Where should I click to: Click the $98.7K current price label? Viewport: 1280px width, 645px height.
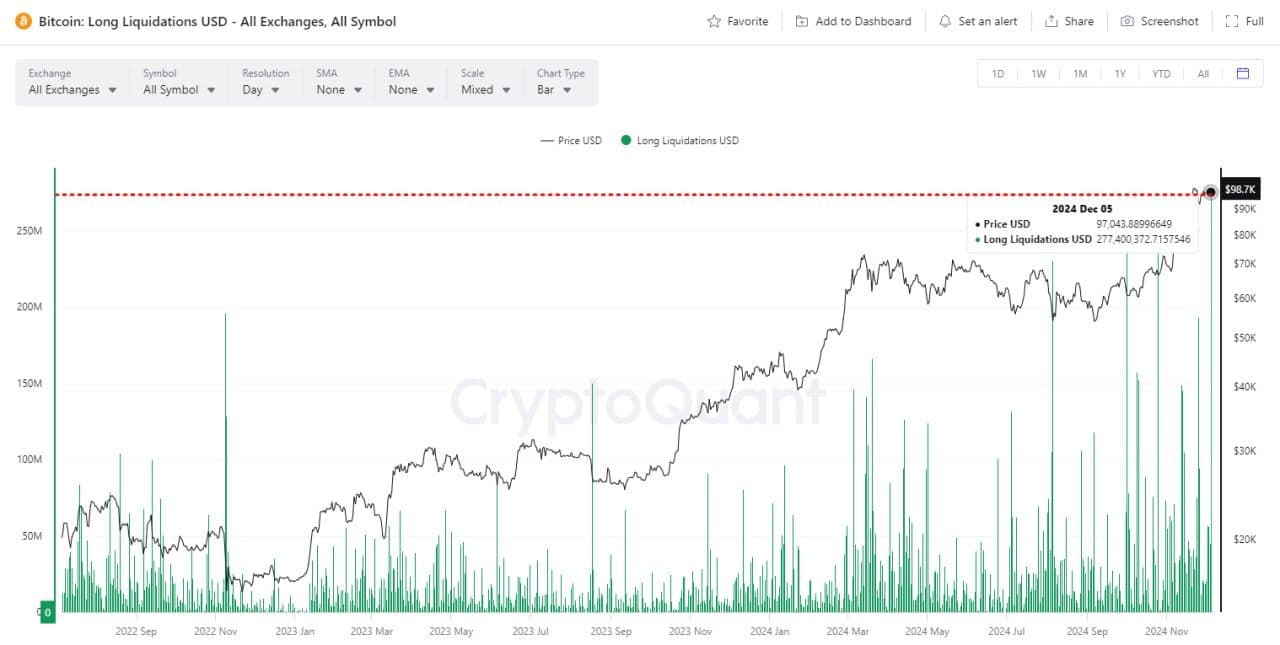click(1240, 189)
